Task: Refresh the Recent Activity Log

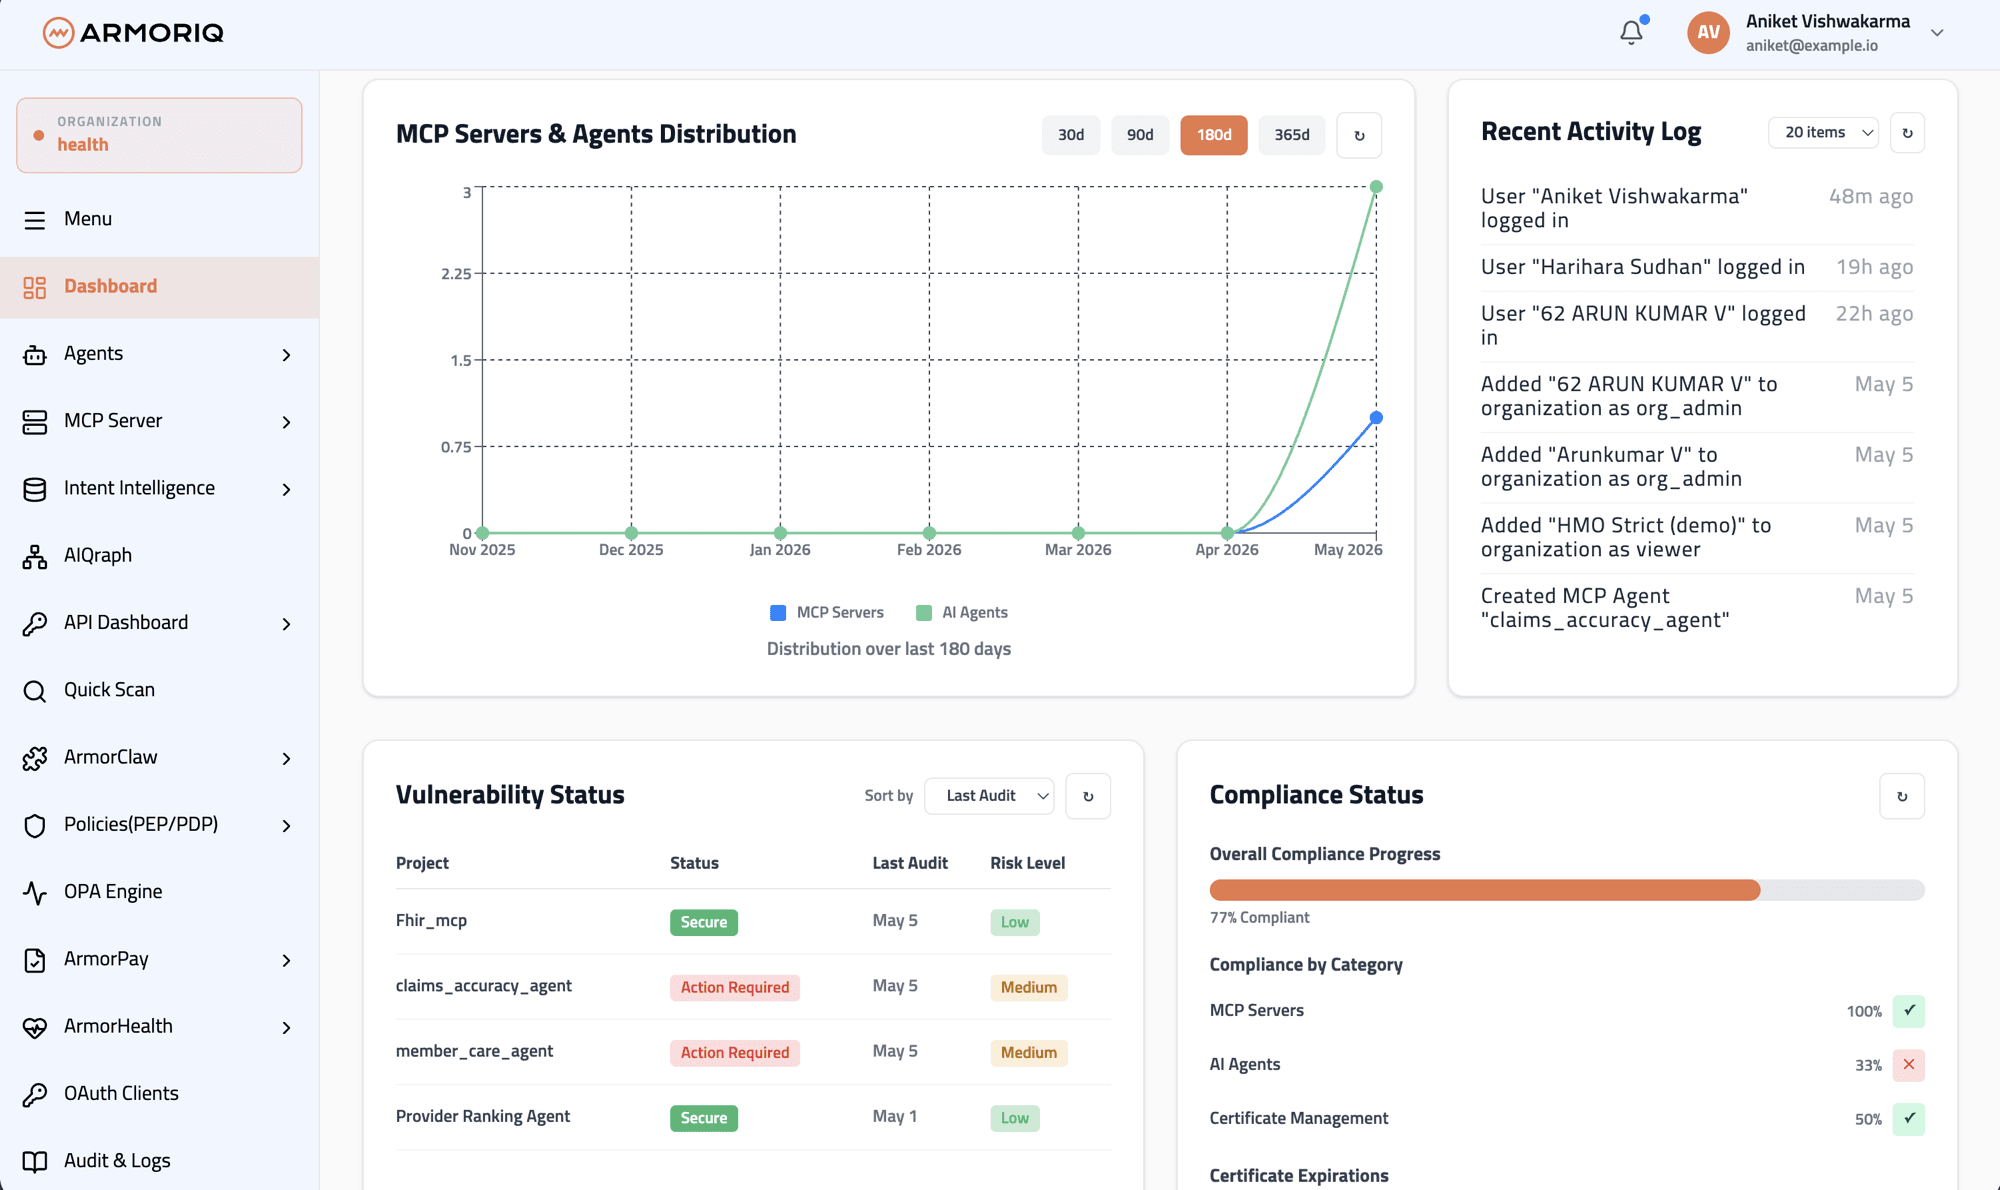Action: 1907,133
